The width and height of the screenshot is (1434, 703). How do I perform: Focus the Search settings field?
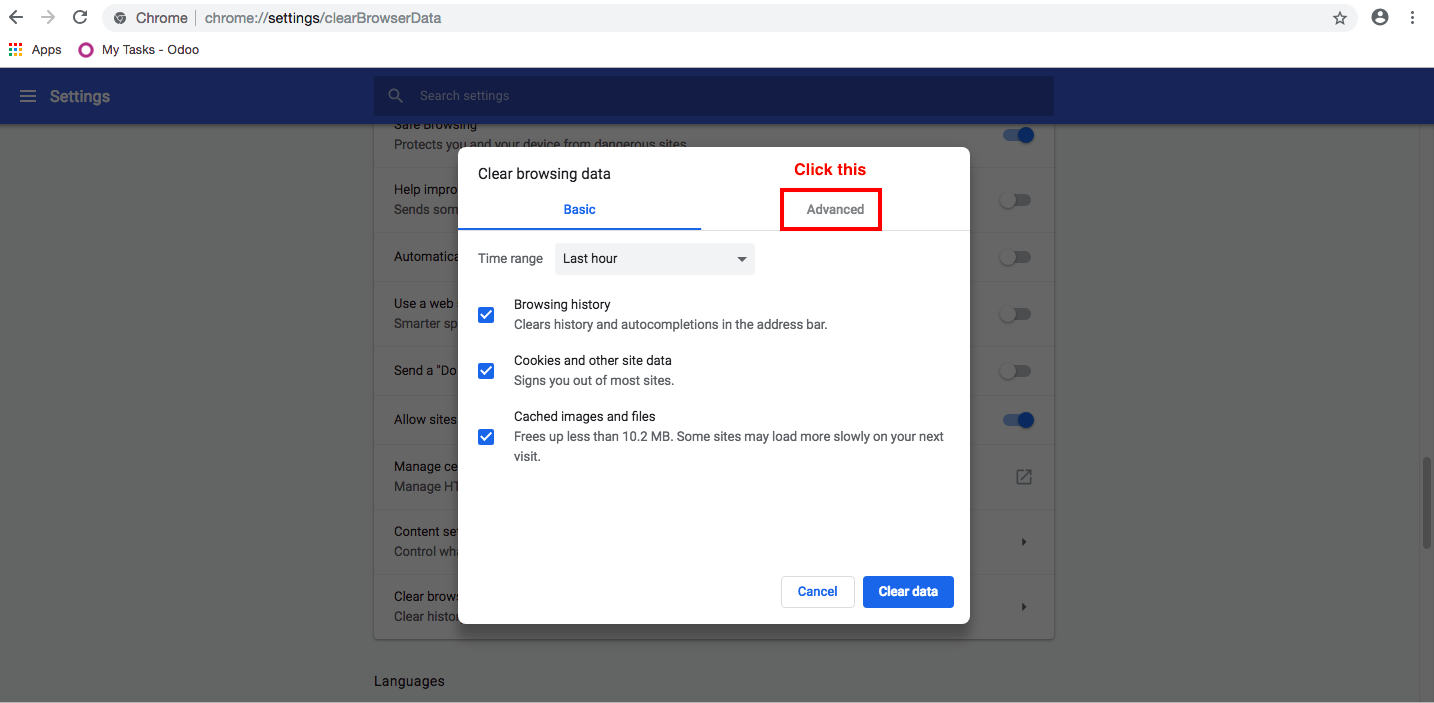pos(714,96)
